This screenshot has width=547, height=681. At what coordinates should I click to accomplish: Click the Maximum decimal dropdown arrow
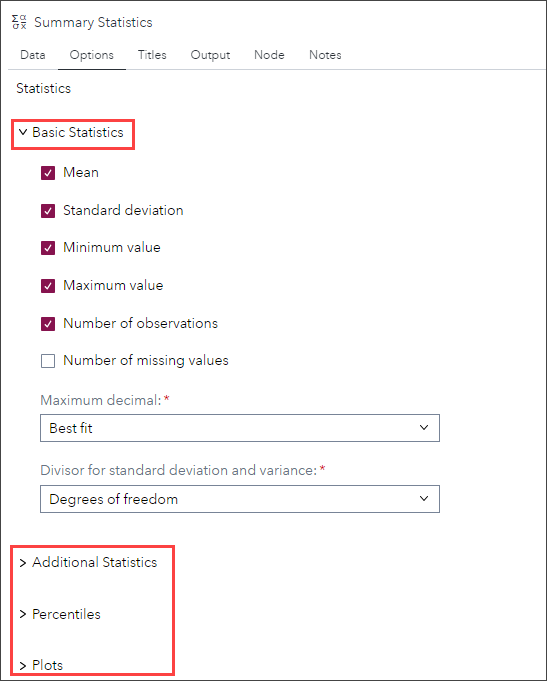click(424, 428)
